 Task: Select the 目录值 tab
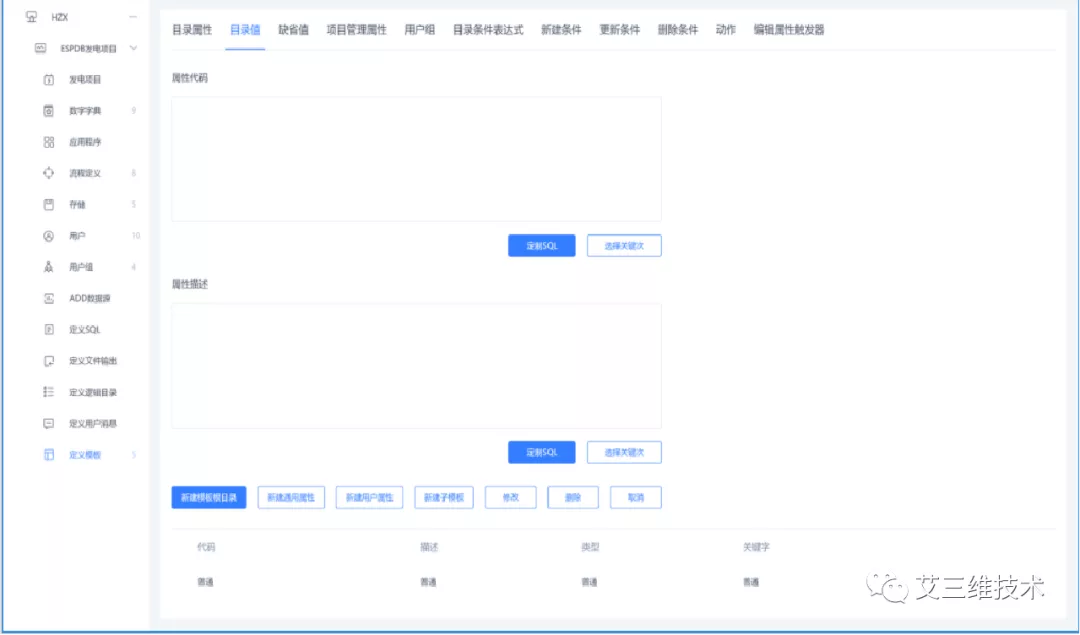click(245, 30)
